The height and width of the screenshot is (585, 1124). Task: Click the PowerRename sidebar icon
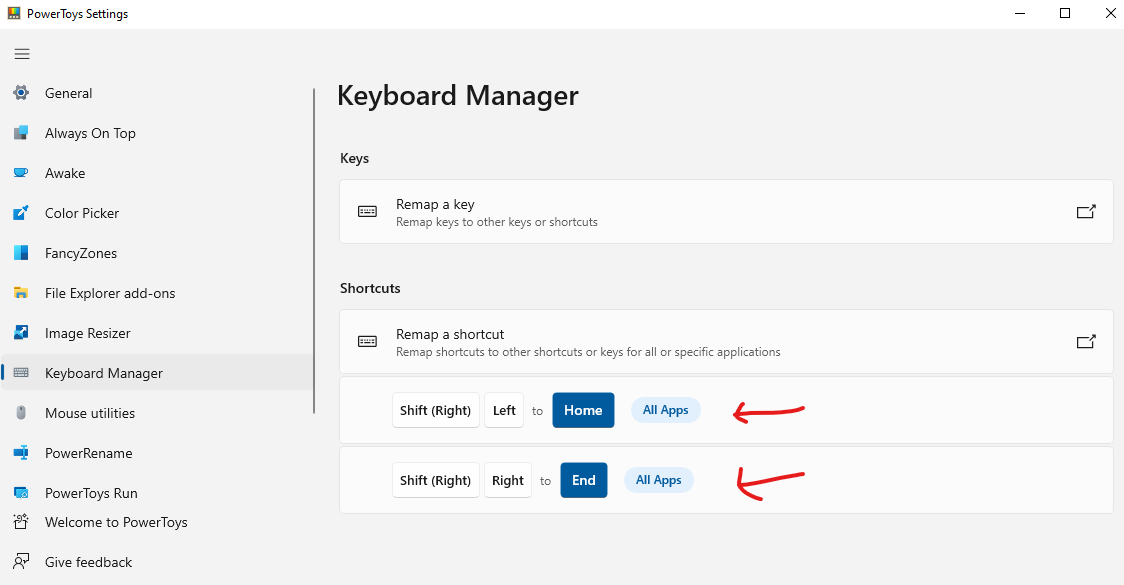pos(22,453)
